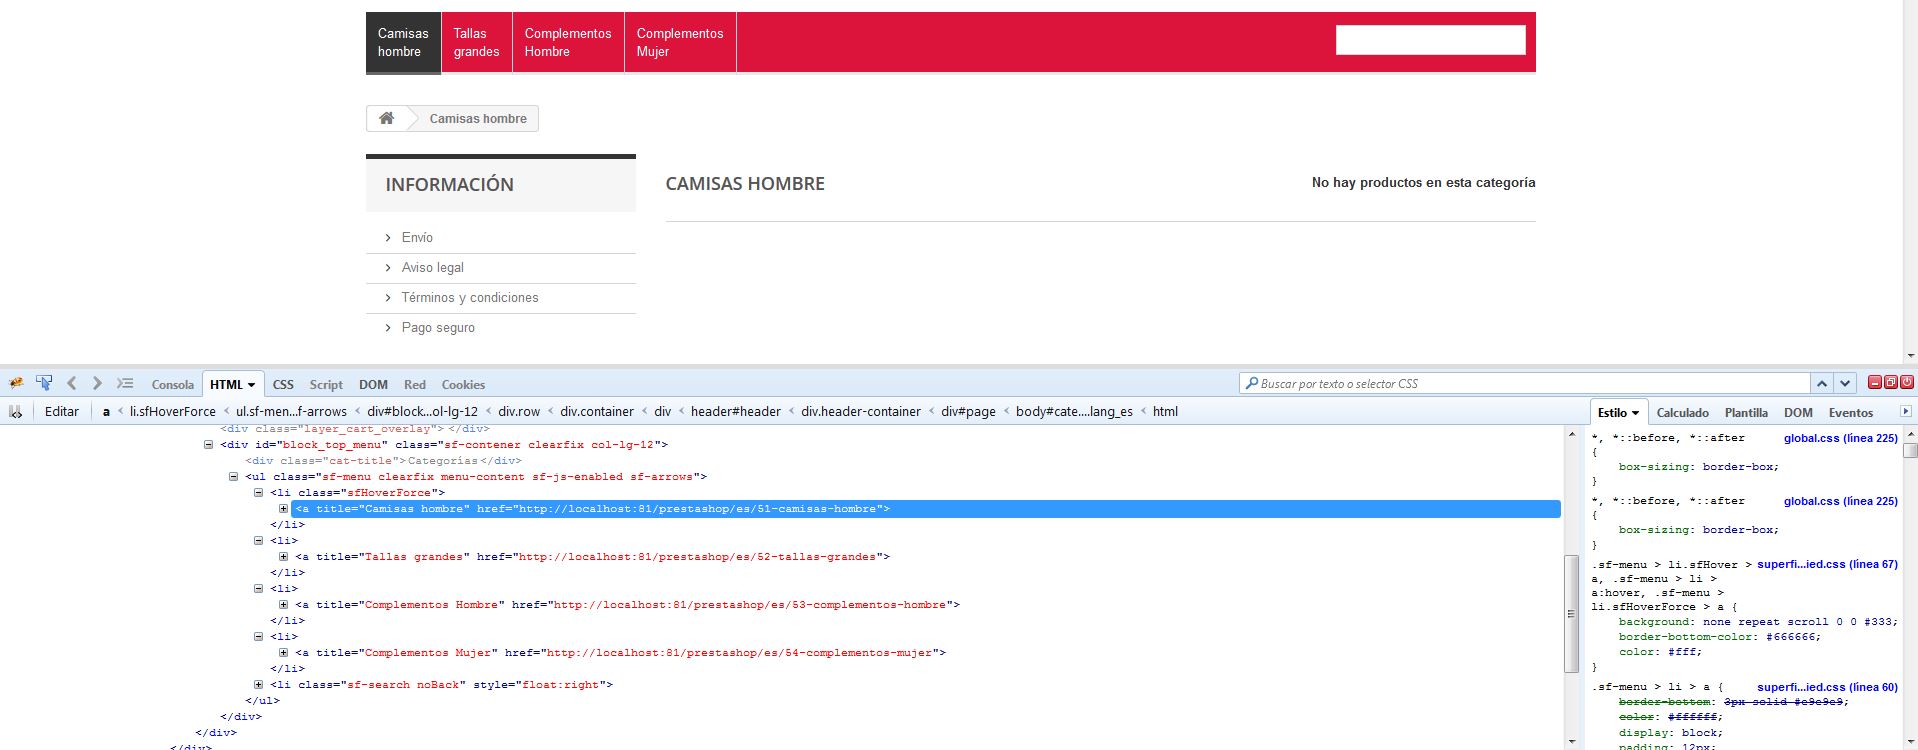Deactivate Firebug with the power icon
Screen dimensions: 1918x750
[1907, 382]
